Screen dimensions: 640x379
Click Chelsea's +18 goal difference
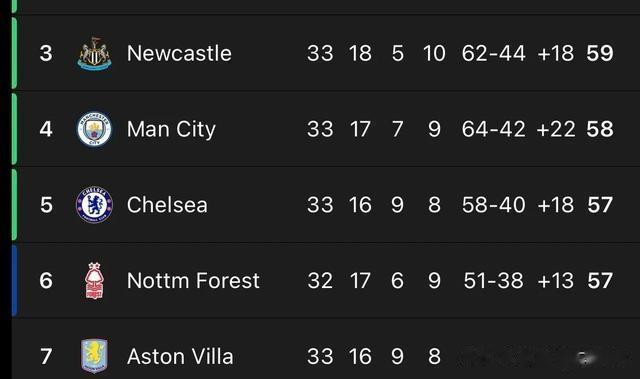[x=556, y=205]
